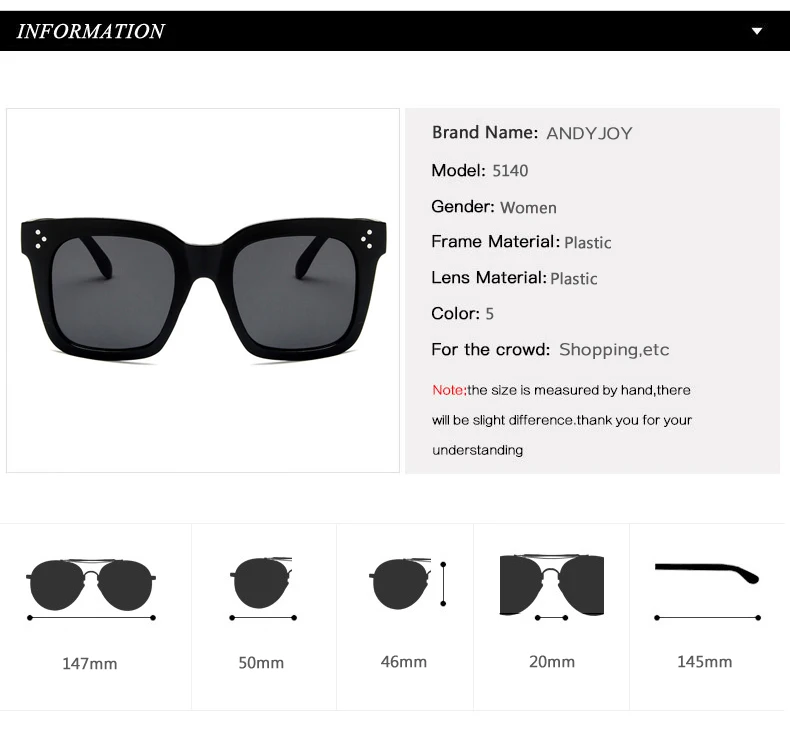
Task: Click the Model 5140 value
Action: [510, 171]
